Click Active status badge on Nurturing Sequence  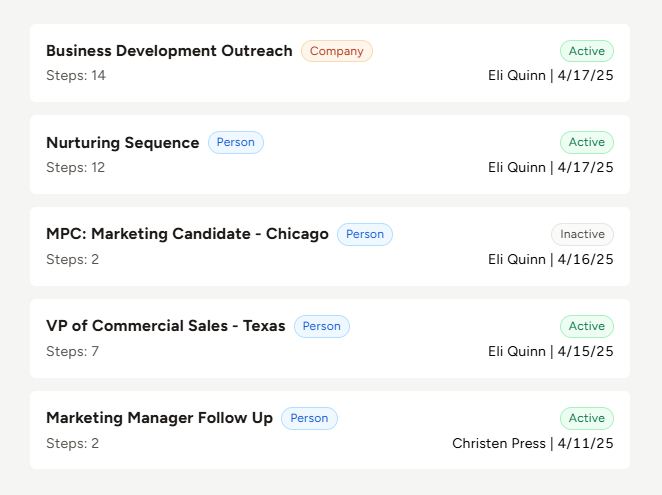[x=587, y=143]
